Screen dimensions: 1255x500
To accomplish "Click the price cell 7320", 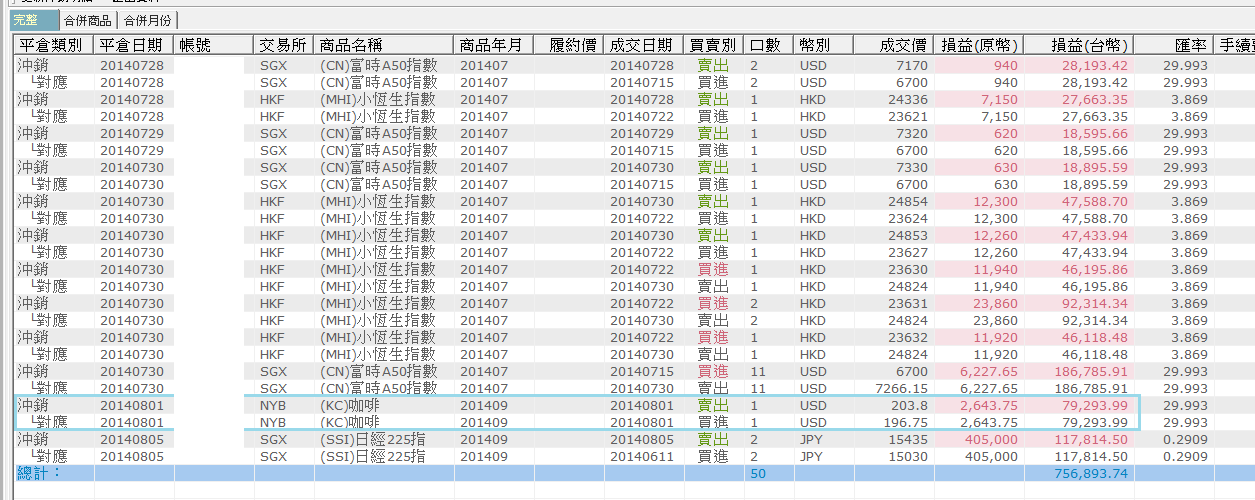I will click(x=894, y=133).
